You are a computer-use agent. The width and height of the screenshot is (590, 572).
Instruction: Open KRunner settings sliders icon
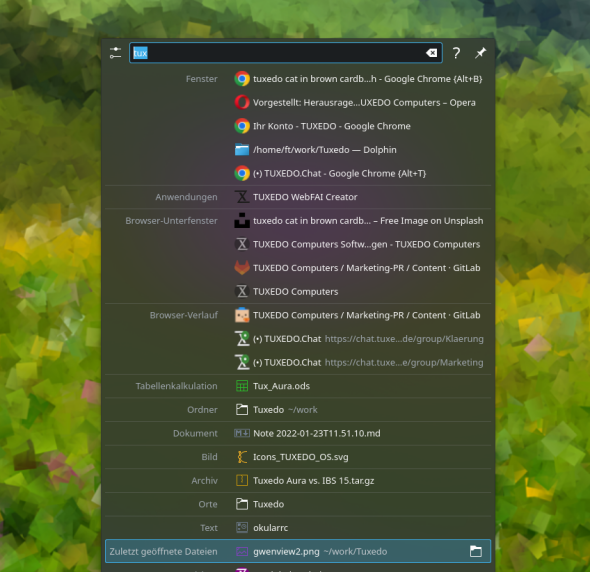tap(115, 53)
